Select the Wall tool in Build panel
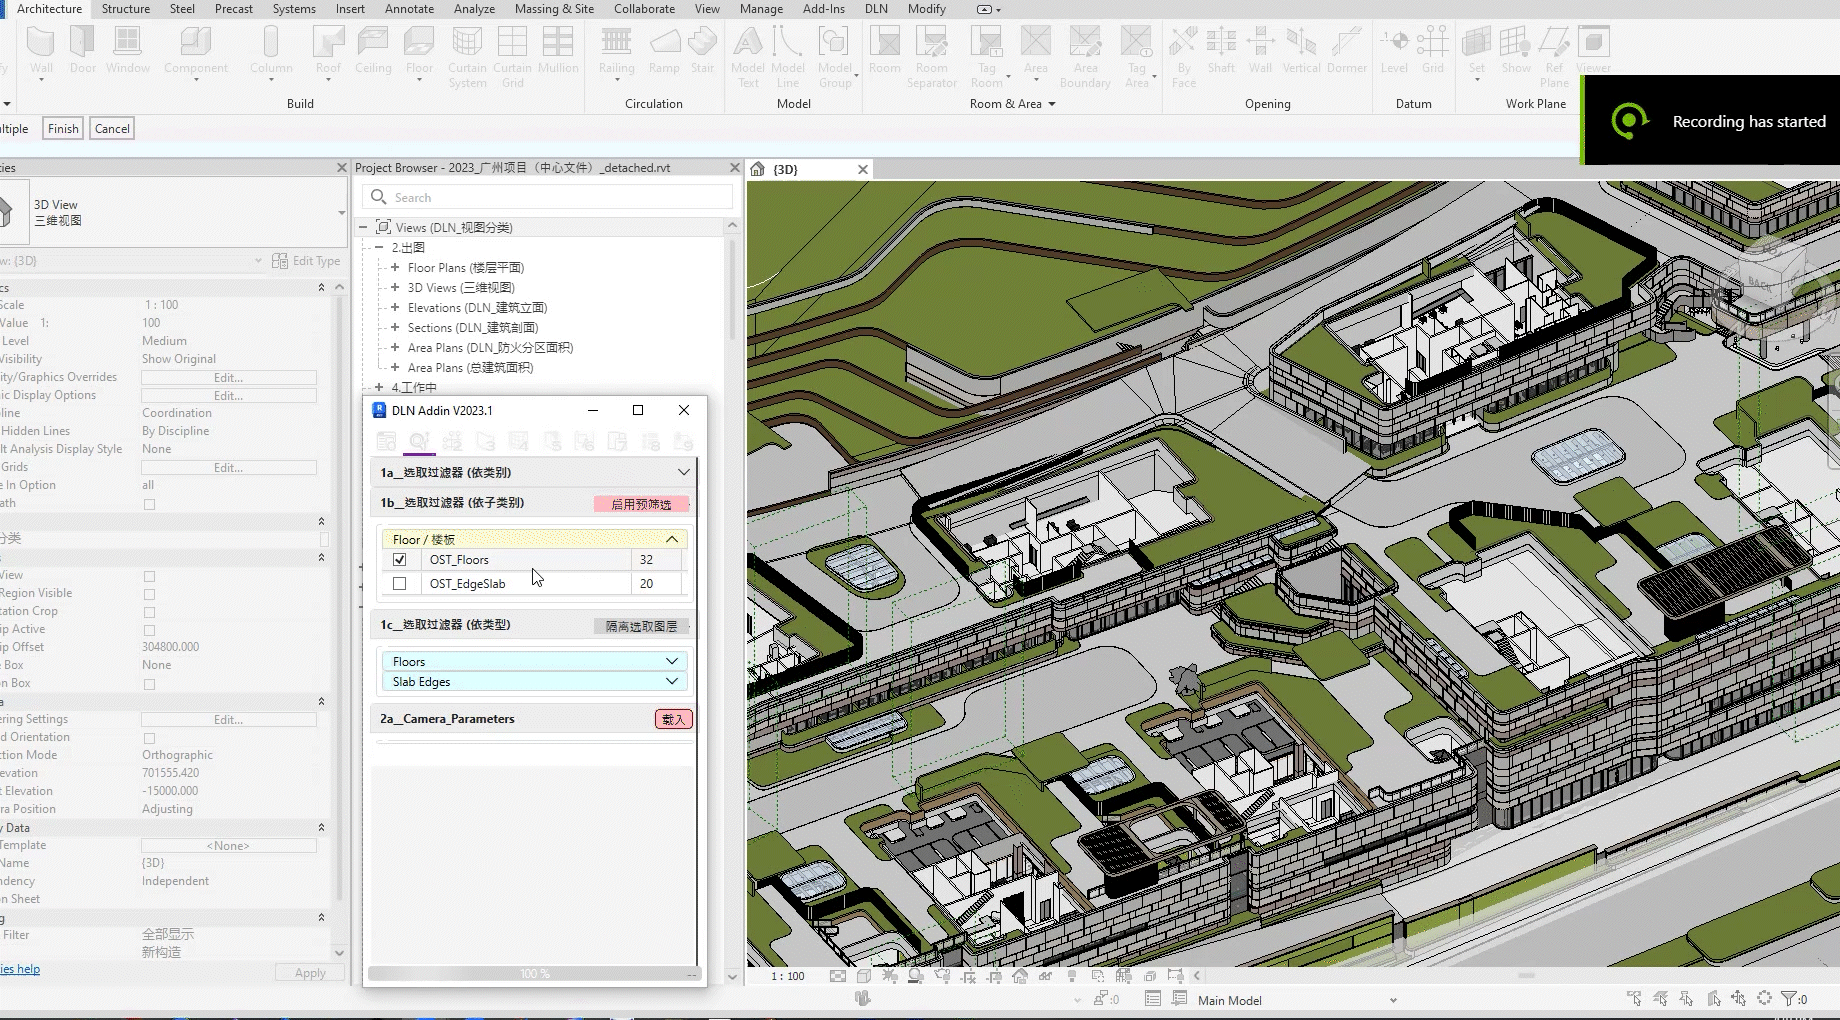Viewport: 1840px width, 1020px height. [x=41, y=50]
